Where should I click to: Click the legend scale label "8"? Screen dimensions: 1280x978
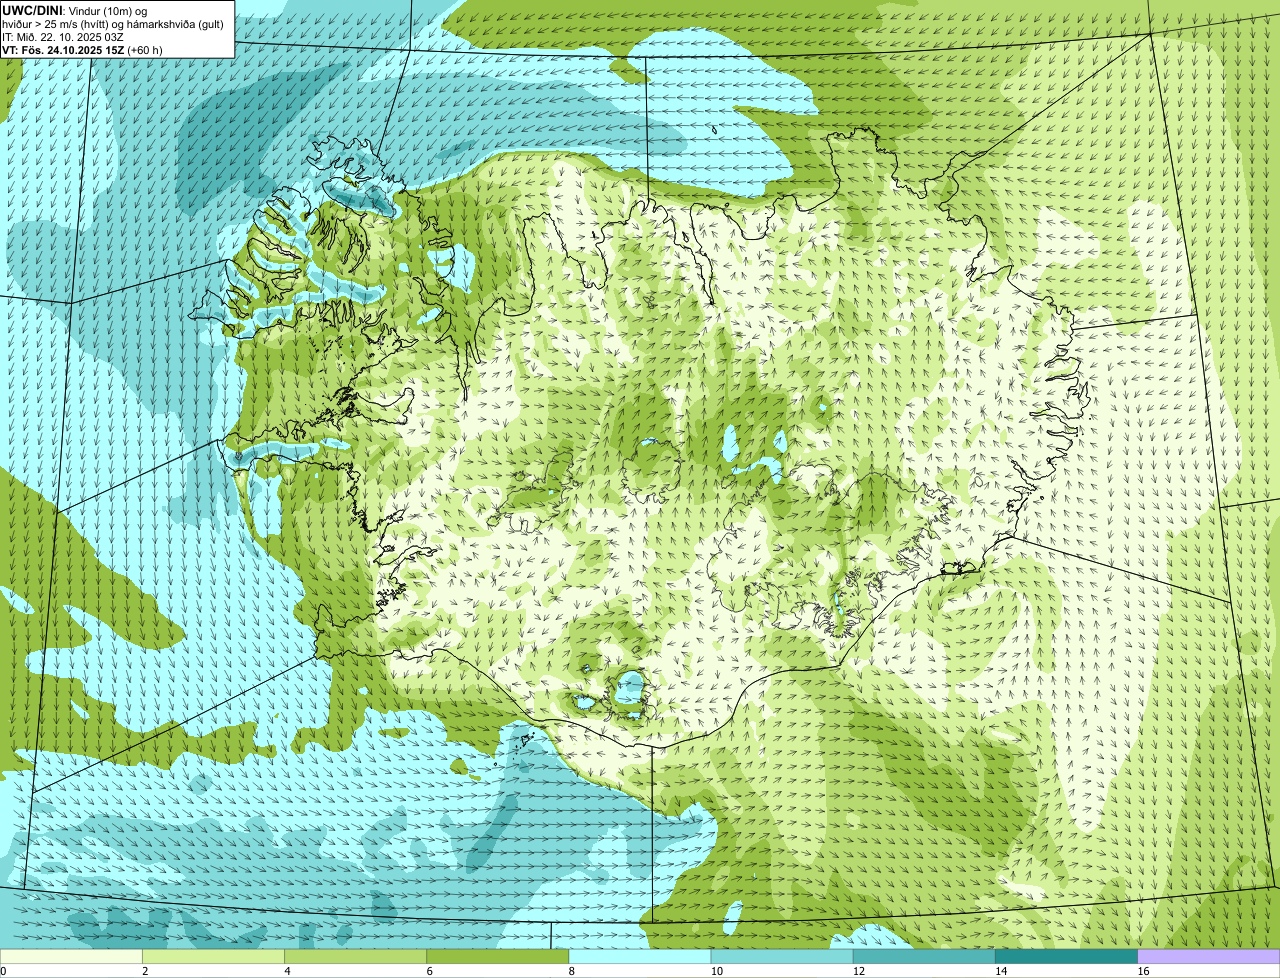pos(572,971)
